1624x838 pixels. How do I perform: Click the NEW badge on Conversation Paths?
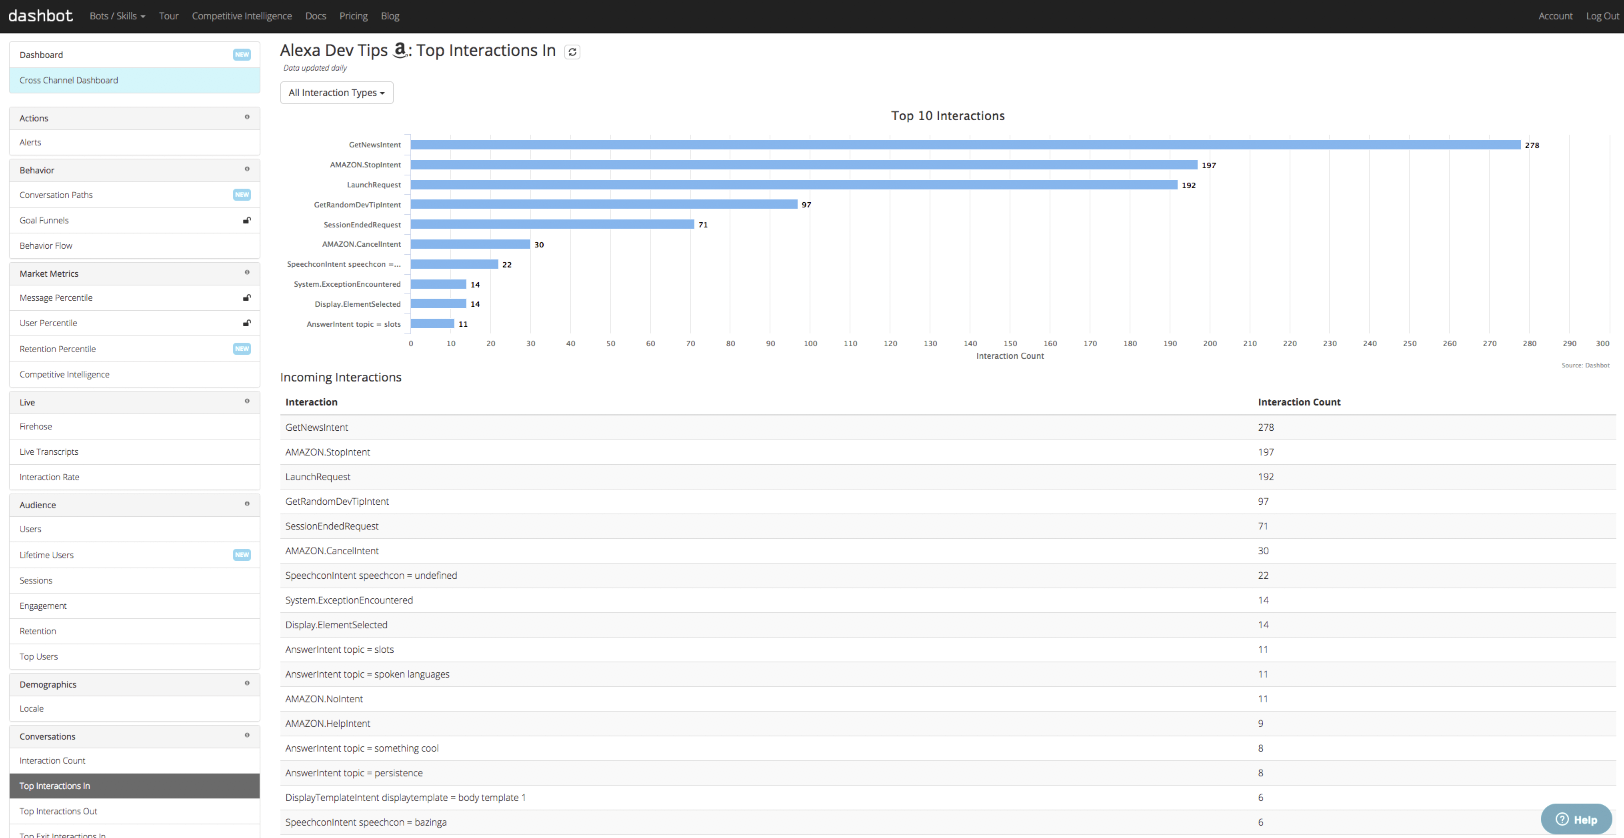point(242,195)
